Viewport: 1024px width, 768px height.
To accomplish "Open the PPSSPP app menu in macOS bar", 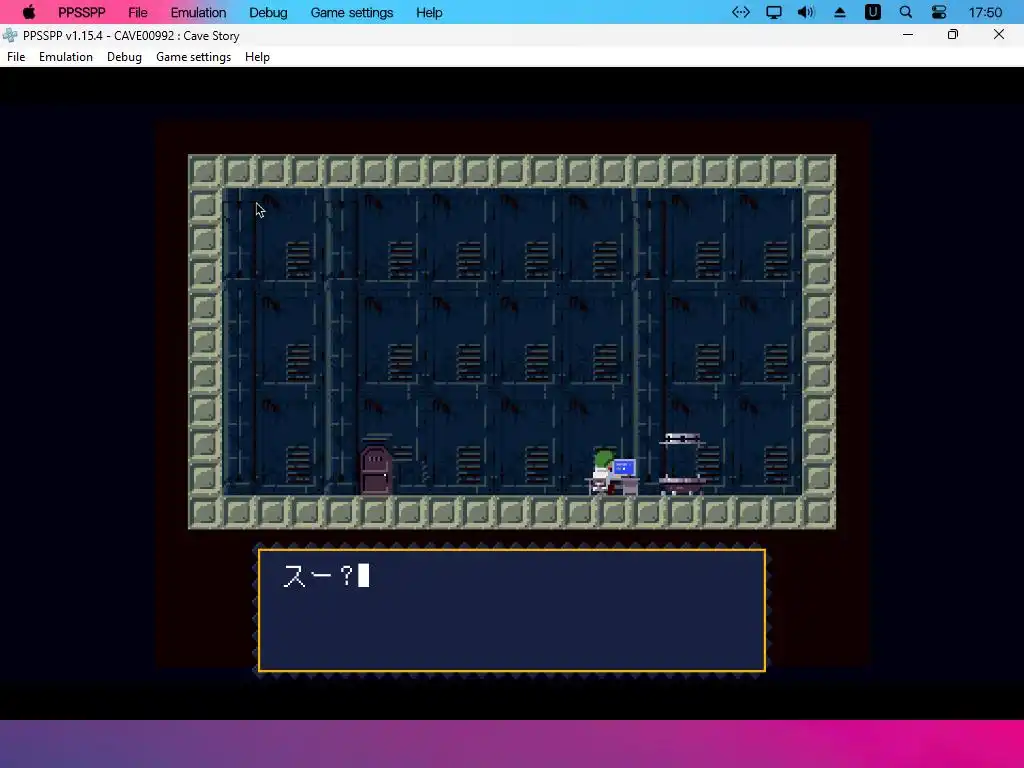I will click(82, 12).
